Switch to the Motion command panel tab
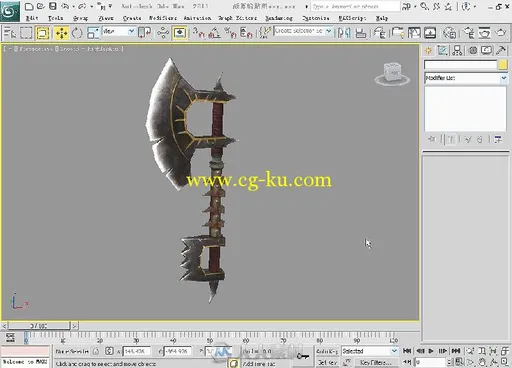512x368 pixels. tap(472, 50)
